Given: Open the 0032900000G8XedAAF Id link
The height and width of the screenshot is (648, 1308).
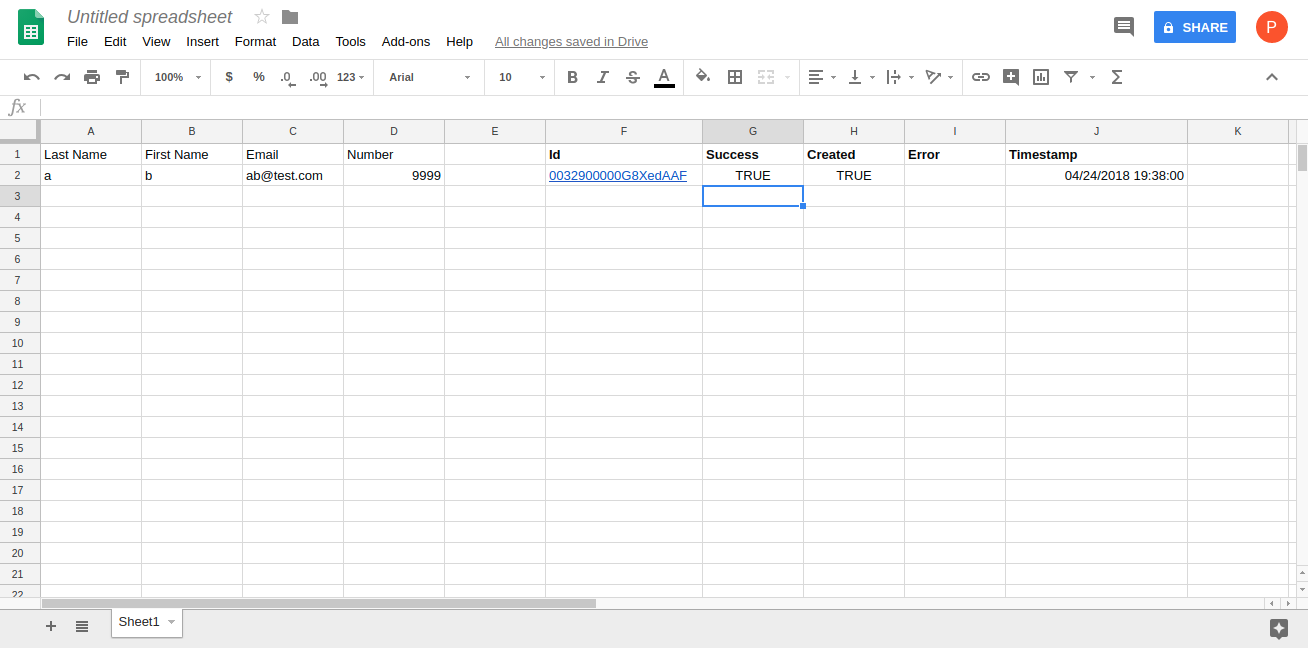Looking at the screenshot, I should (x=617, y=176).
